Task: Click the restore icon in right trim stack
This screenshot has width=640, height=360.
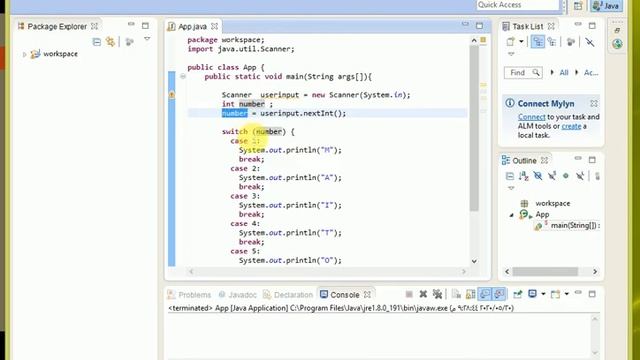Action: point(617,31)
